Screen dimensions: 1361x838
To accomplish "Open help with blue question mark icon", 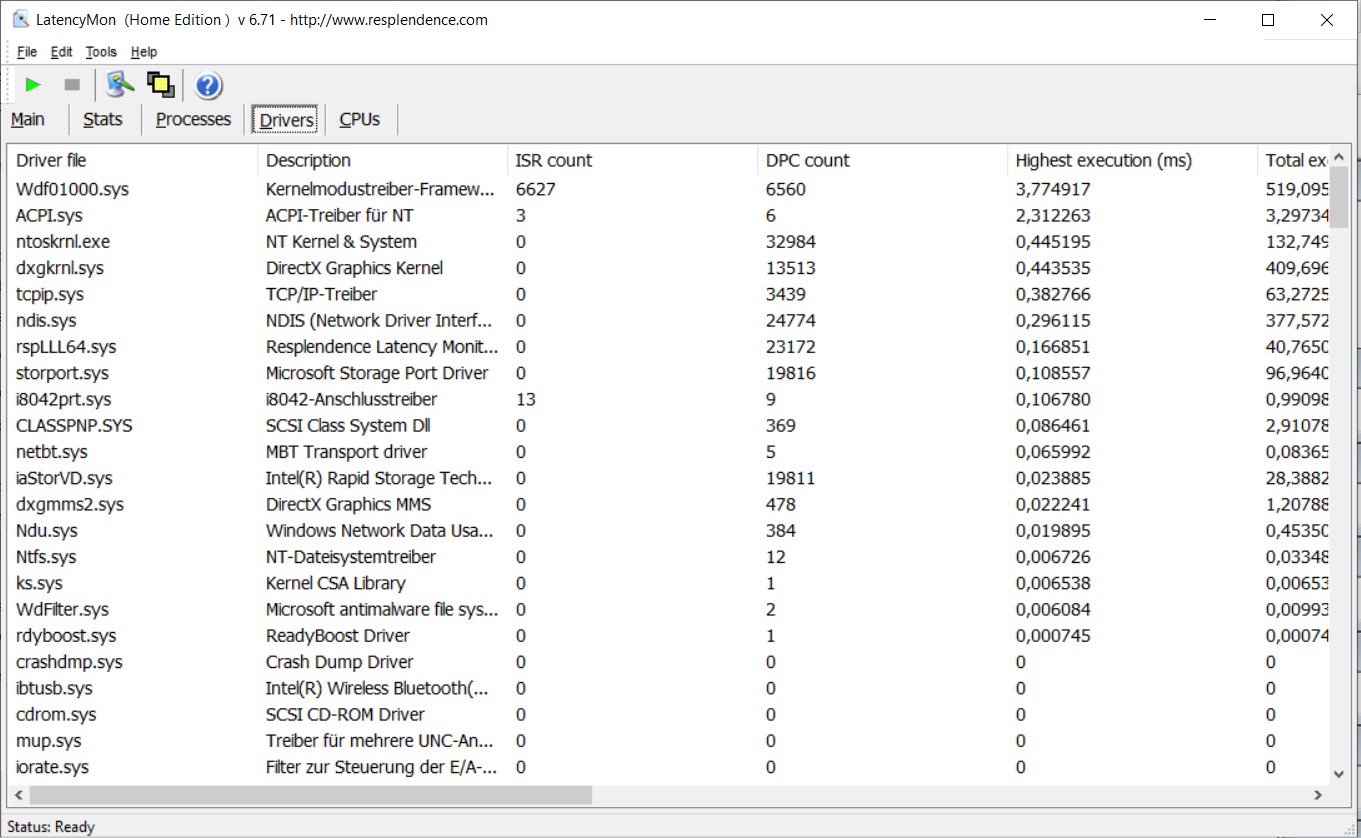I will tap(208, 86).
